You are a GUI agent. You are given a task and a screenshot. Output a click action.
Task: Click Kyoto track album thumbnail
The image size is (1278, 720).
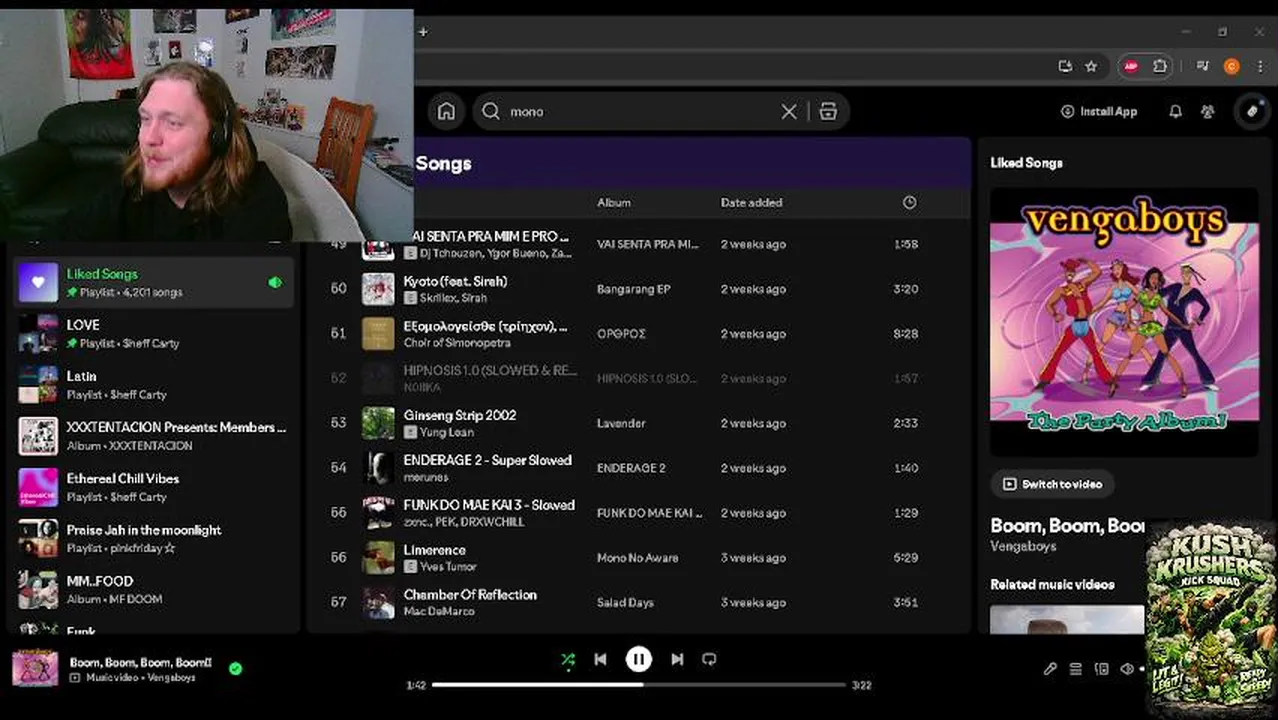[378, 289]
